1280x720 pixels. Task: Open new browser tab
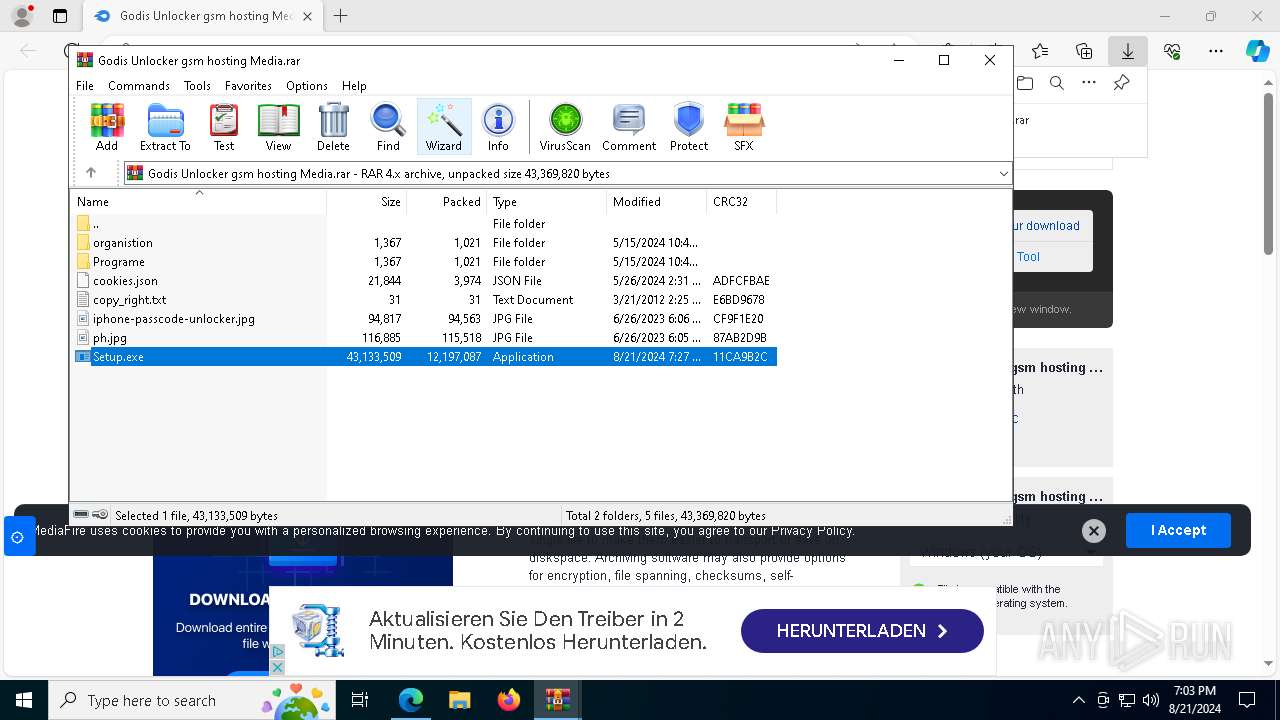tap(341, 16)
